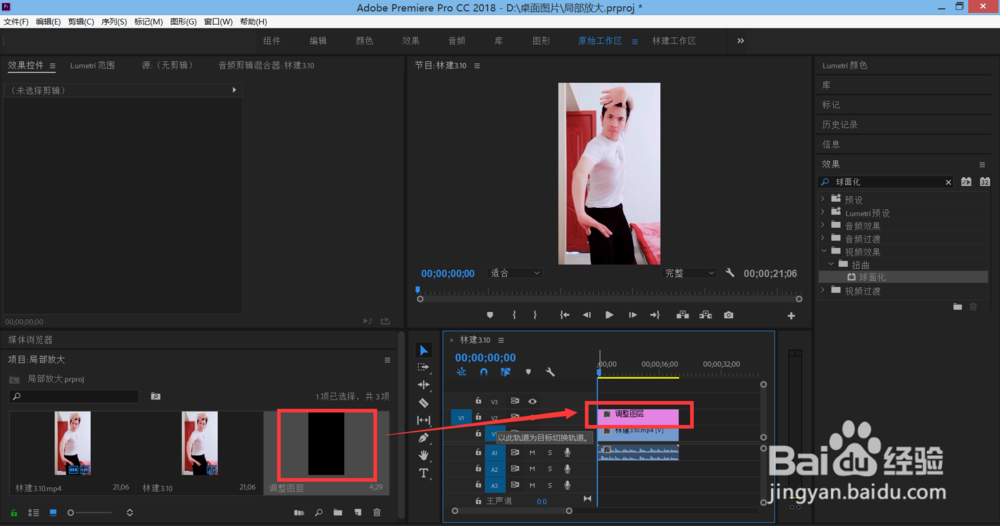The width and height of the screenshot is (1000, 526).
Task: Open the 剪辑(C) menu
Action: pos(81,22)
